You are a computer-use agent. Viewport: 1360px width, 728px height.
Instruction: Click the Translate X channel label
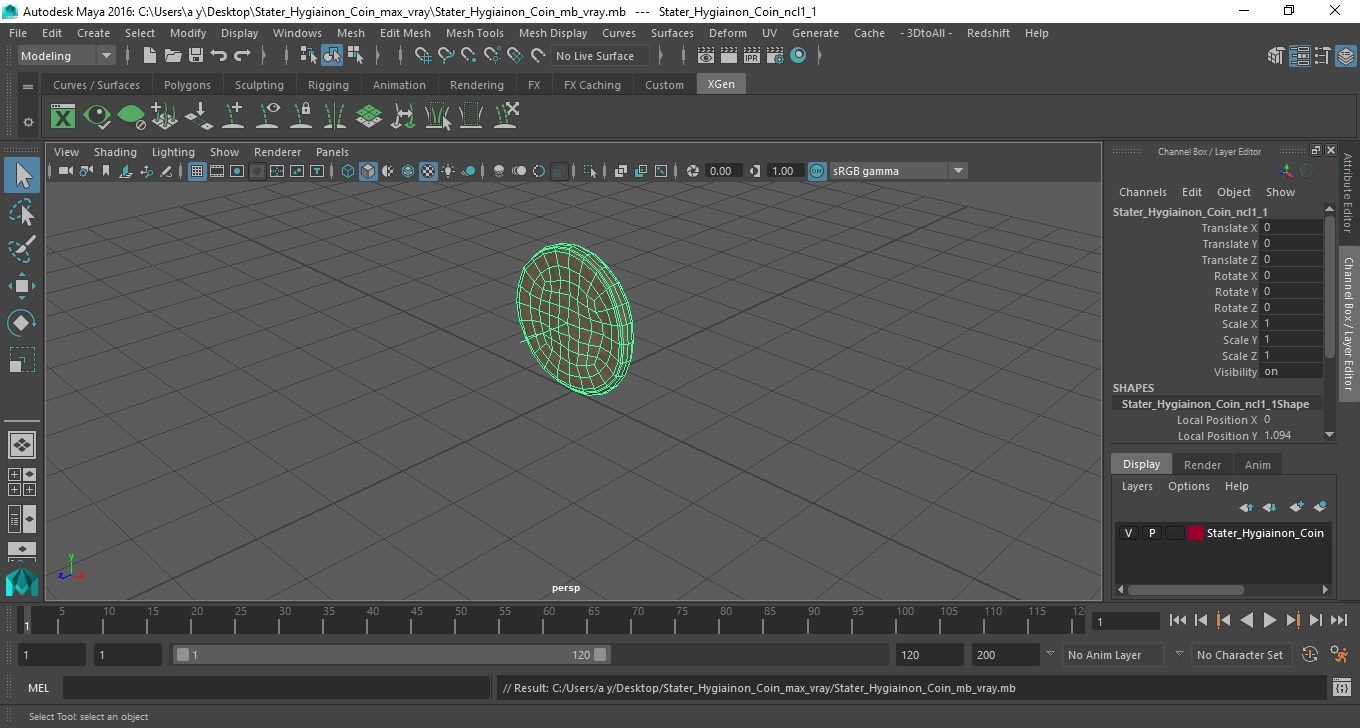(x=1229, y=228)
